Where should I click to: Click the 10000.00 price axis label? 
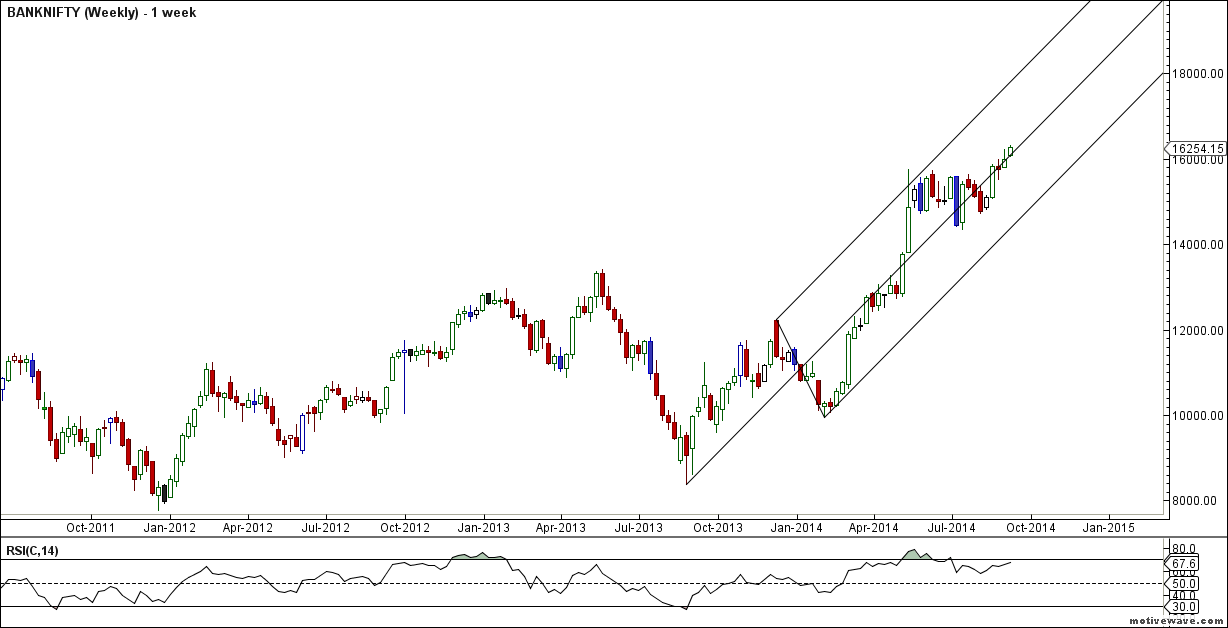click(x=1198, y=416)
